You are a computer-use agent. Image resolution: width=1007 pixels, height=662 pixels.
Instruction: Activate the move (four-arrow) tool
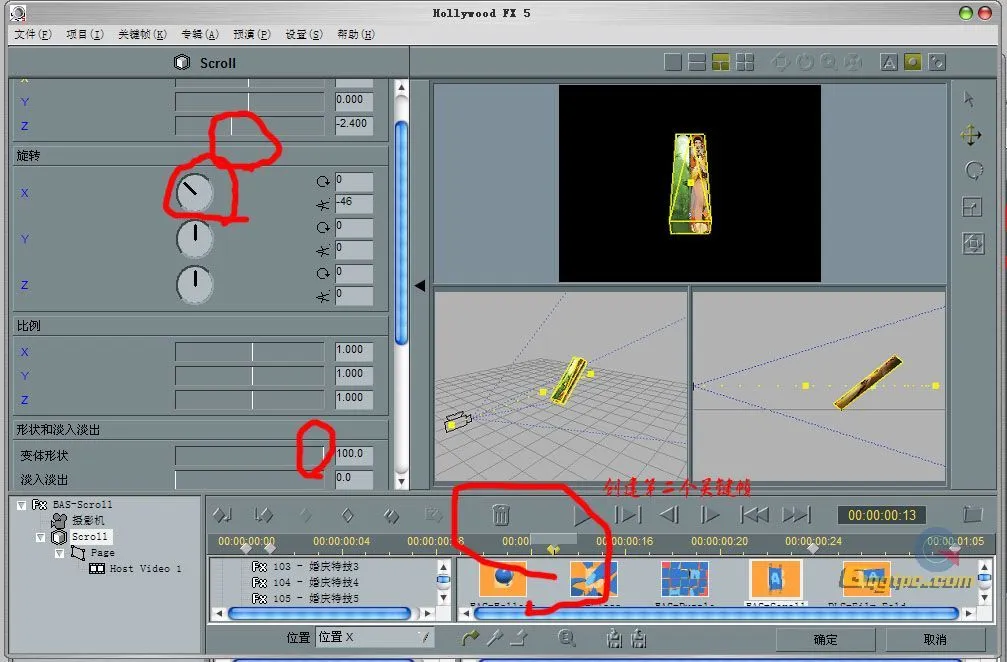[970, 136]
